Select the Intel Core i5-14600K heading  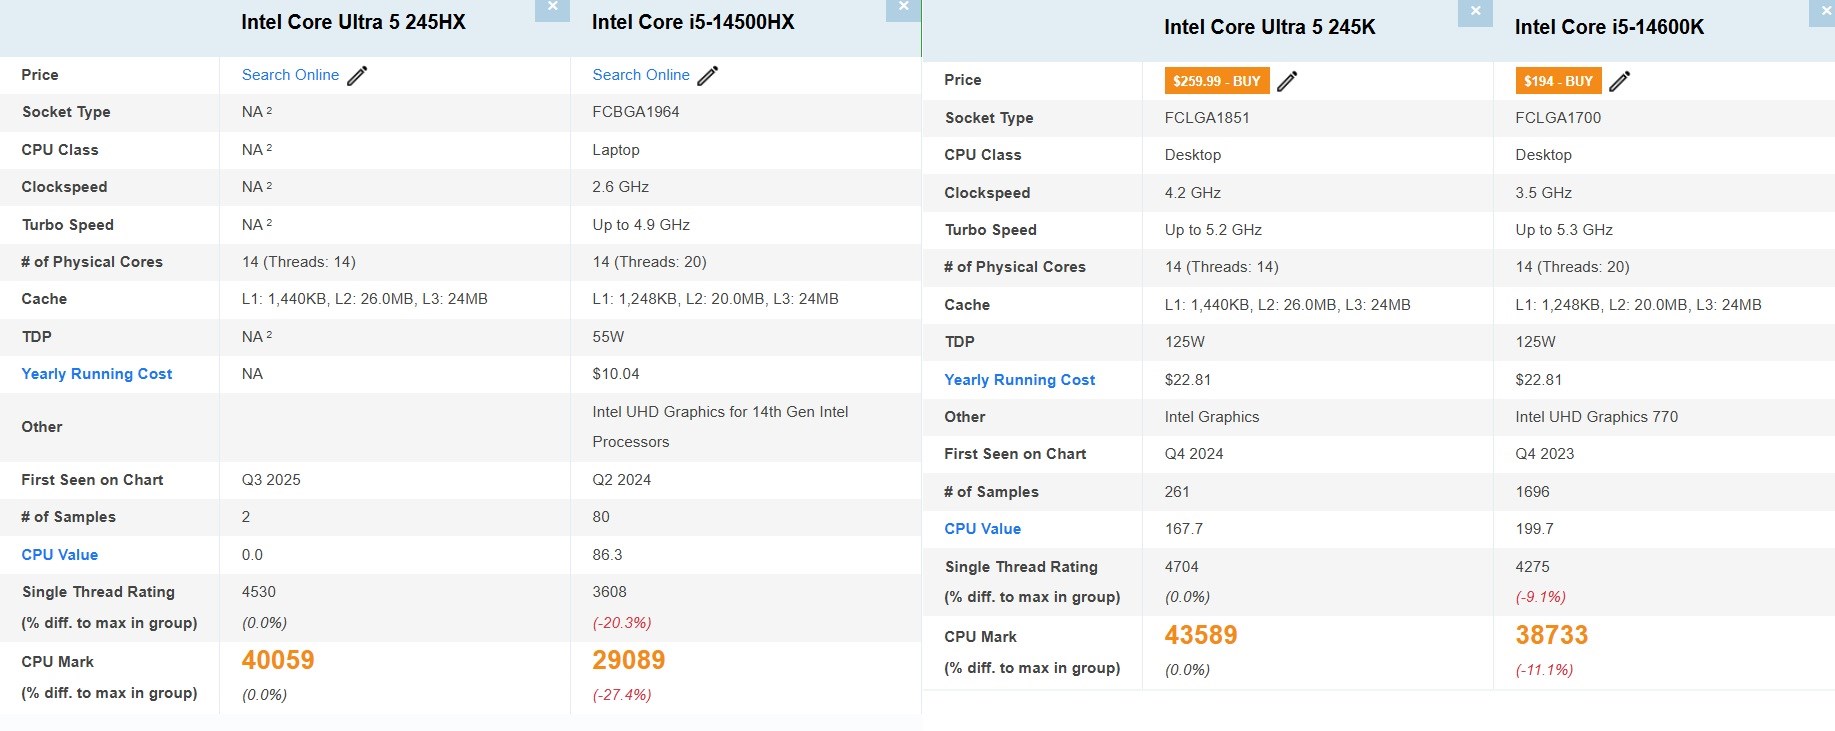pos(1609,27)
